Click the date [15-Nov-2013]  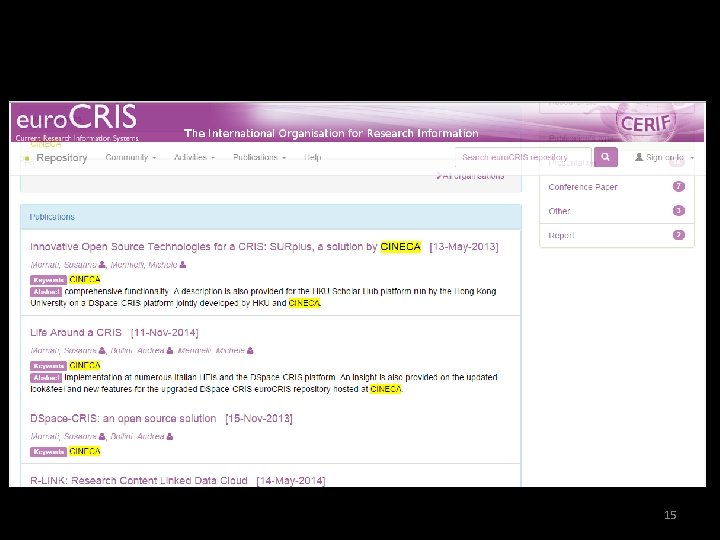[x=259, y=418]
